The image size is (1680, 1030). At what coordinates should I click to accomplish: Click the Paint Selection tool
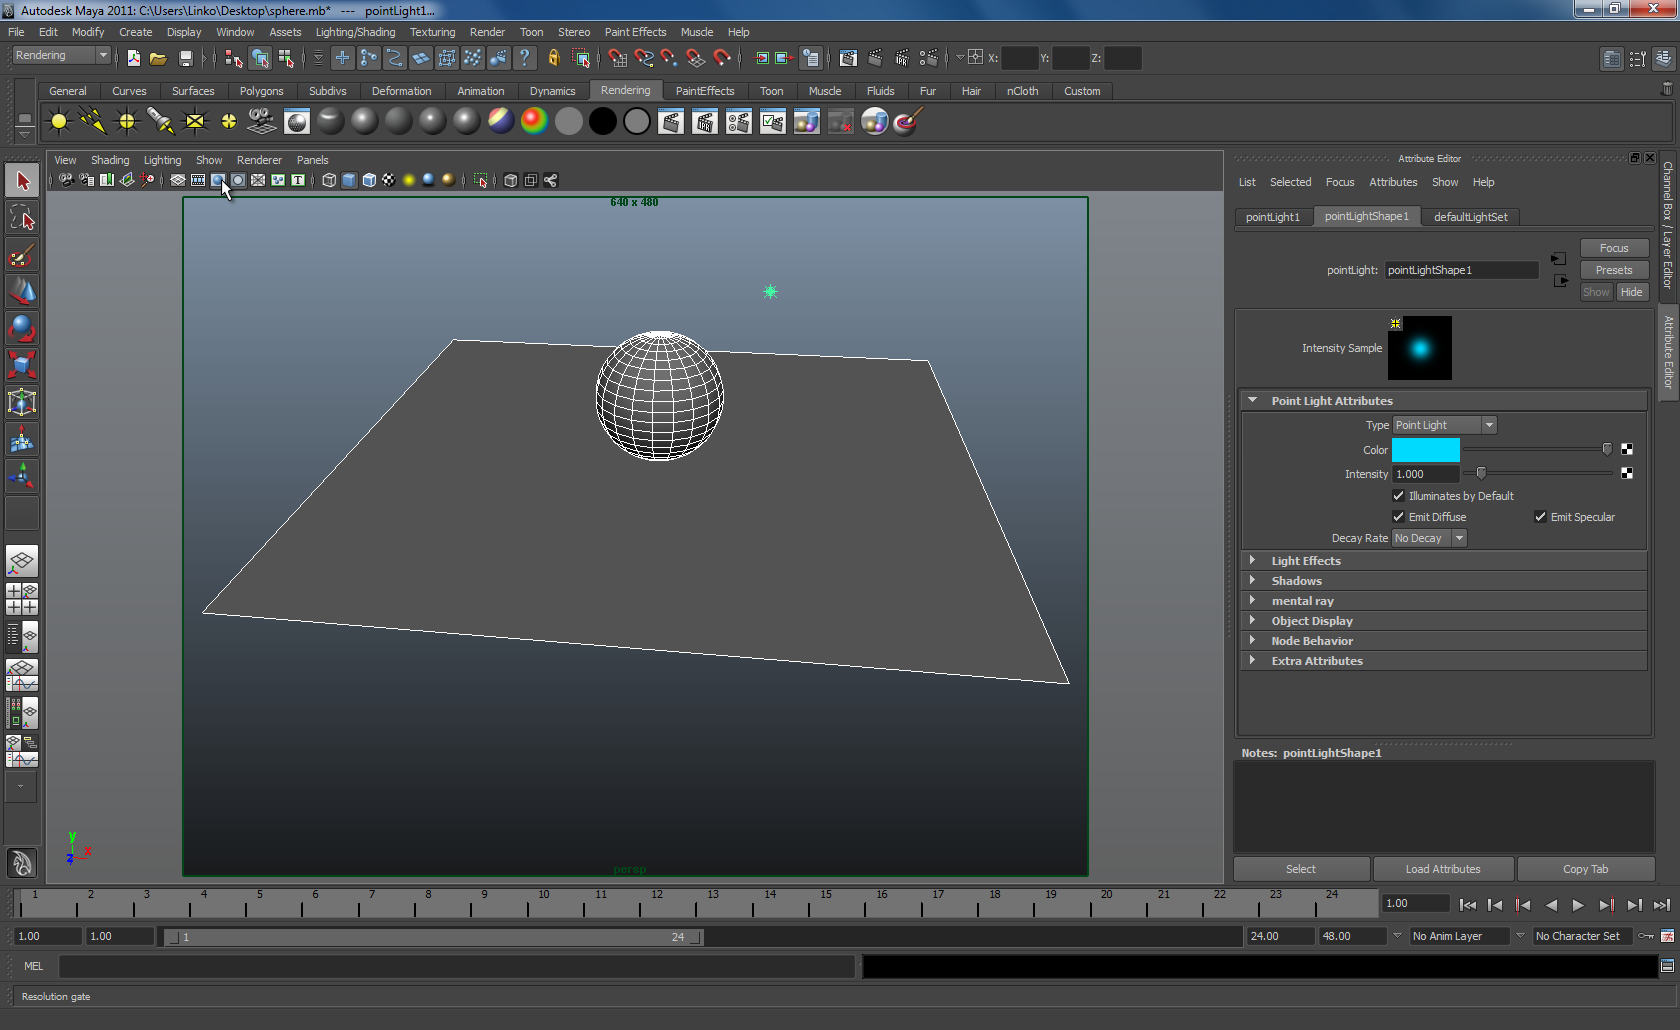click(22, 255)
